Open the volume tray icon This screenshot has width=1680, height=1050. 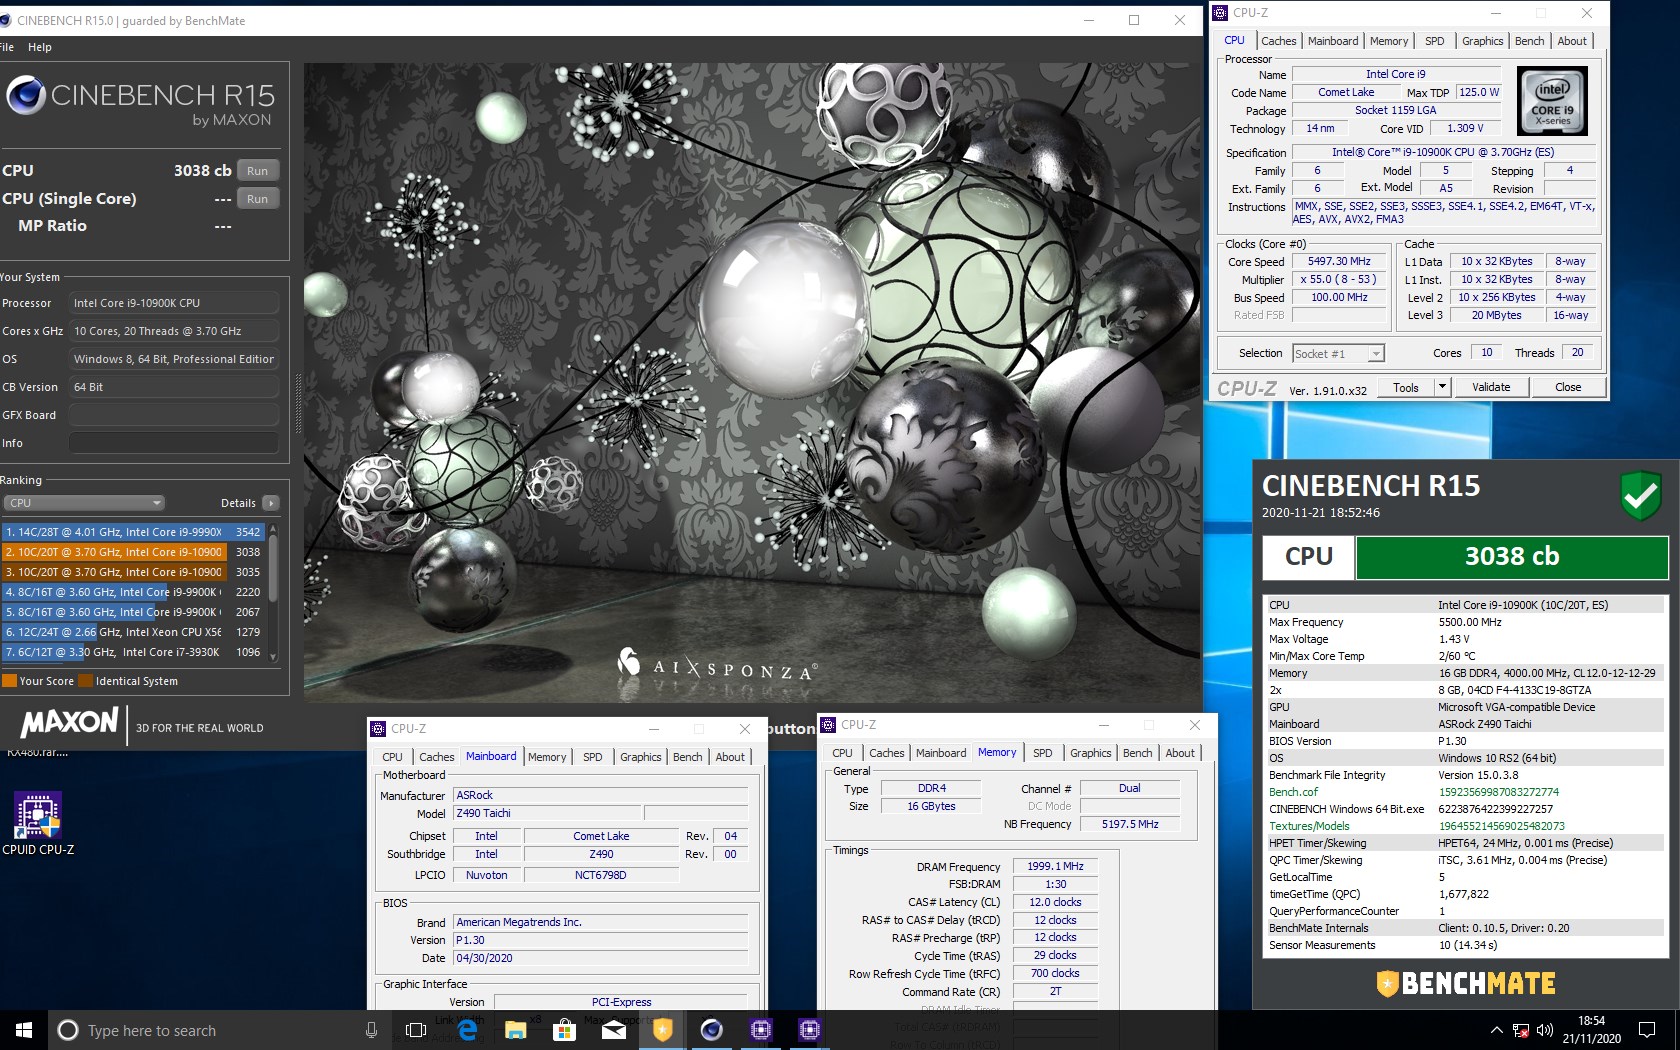(x=1544, y=1030)
